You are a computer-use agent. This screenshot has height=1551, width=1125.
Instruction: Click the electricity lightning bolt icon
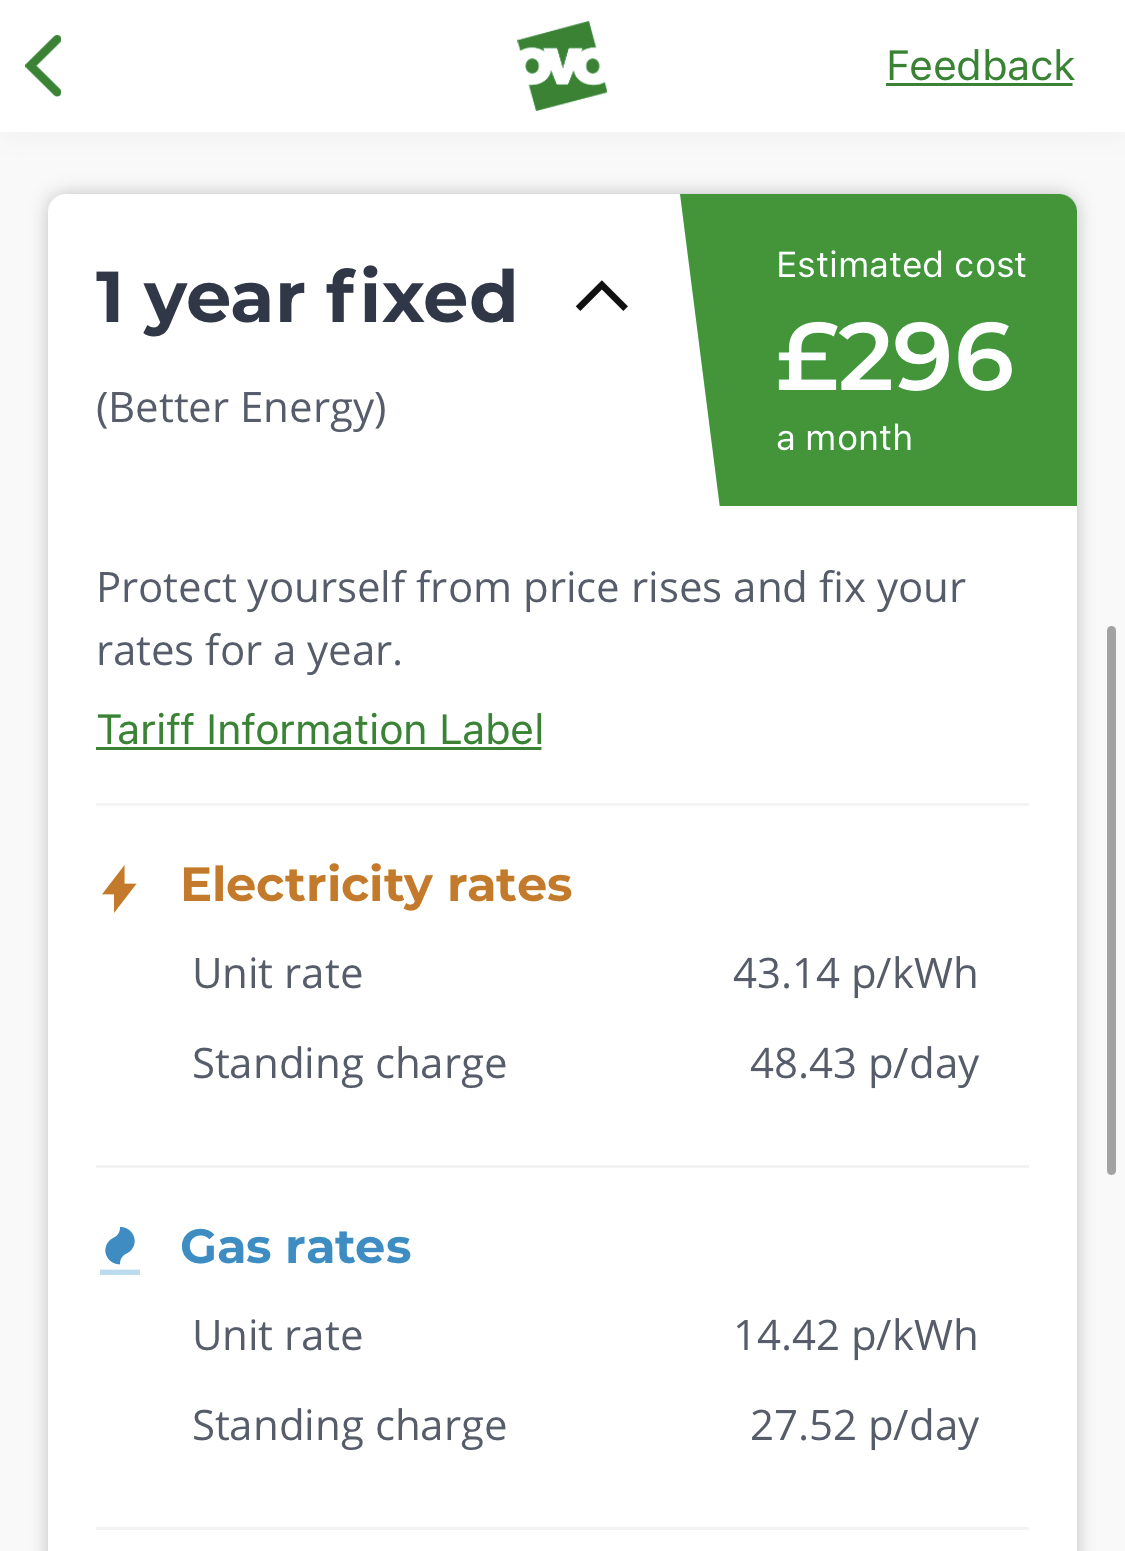point(120,888)
